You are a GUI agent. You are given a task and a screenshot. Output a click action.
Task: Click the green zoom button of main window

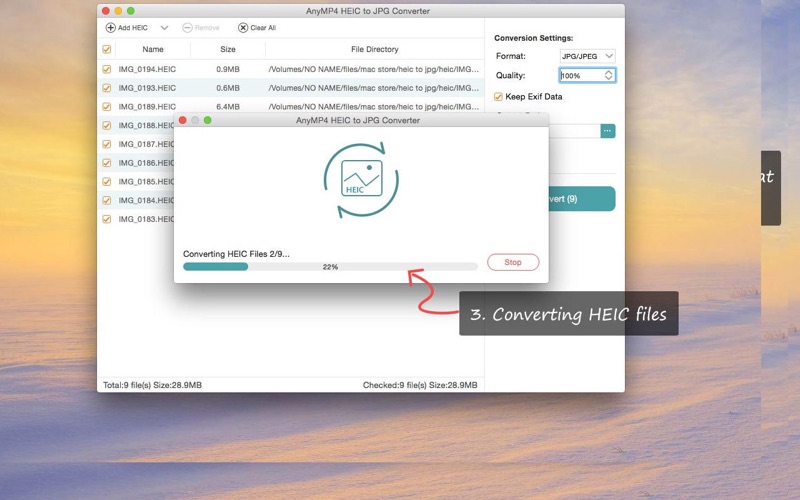pos(131,11)
